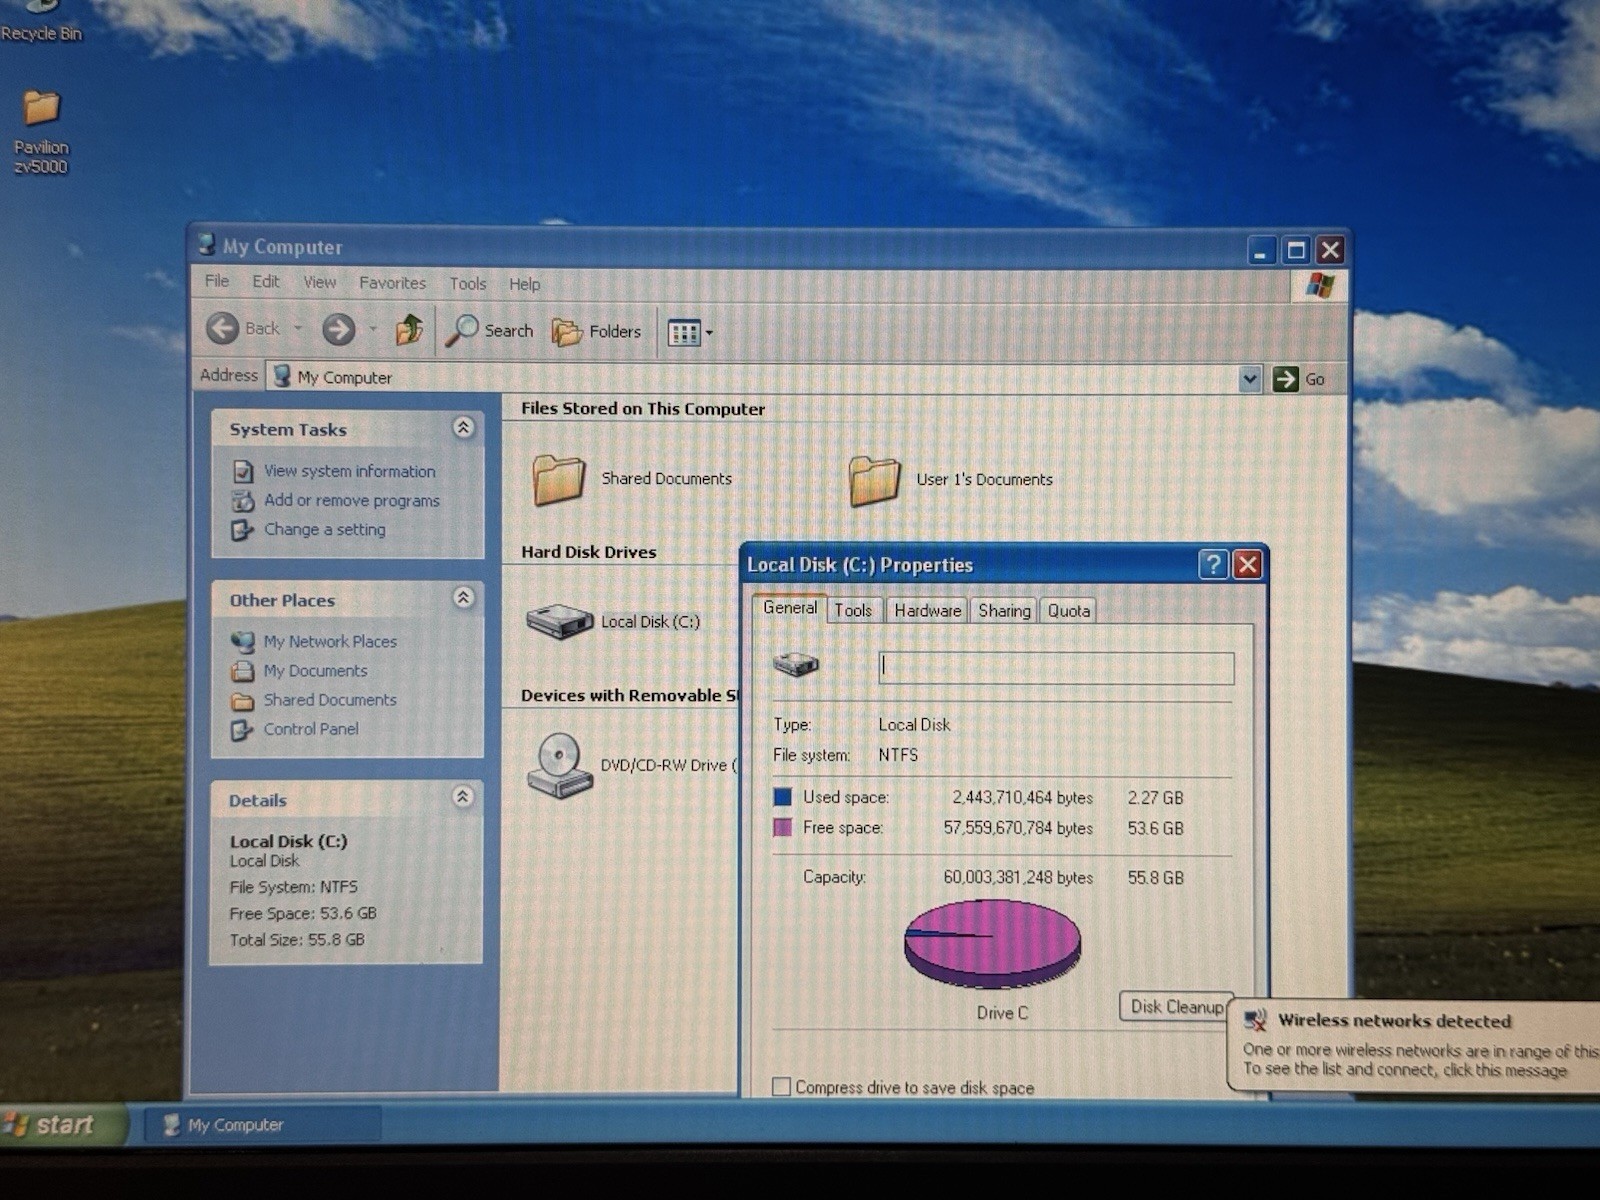Open the Pavilion zv5000 desktop folder
Image resolution: width=1600 pixels, height=1200 pixels.
pyautogui.click(x=41, y=132)
